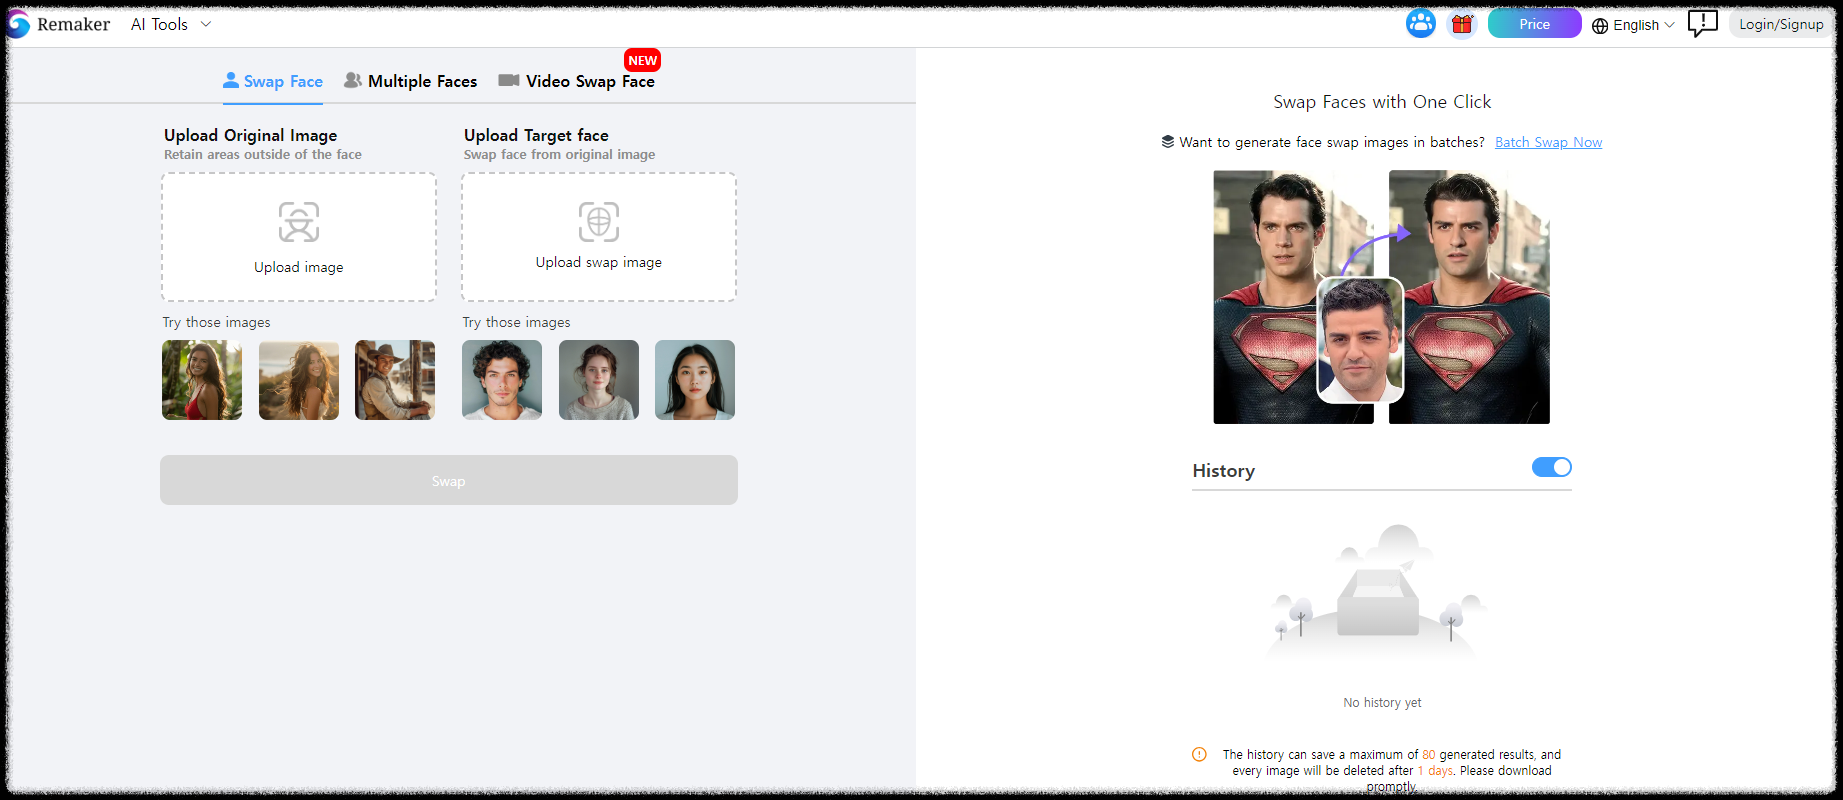Switch to the Swap Face tab
1843x800 pixels.
tap(273, 81)
